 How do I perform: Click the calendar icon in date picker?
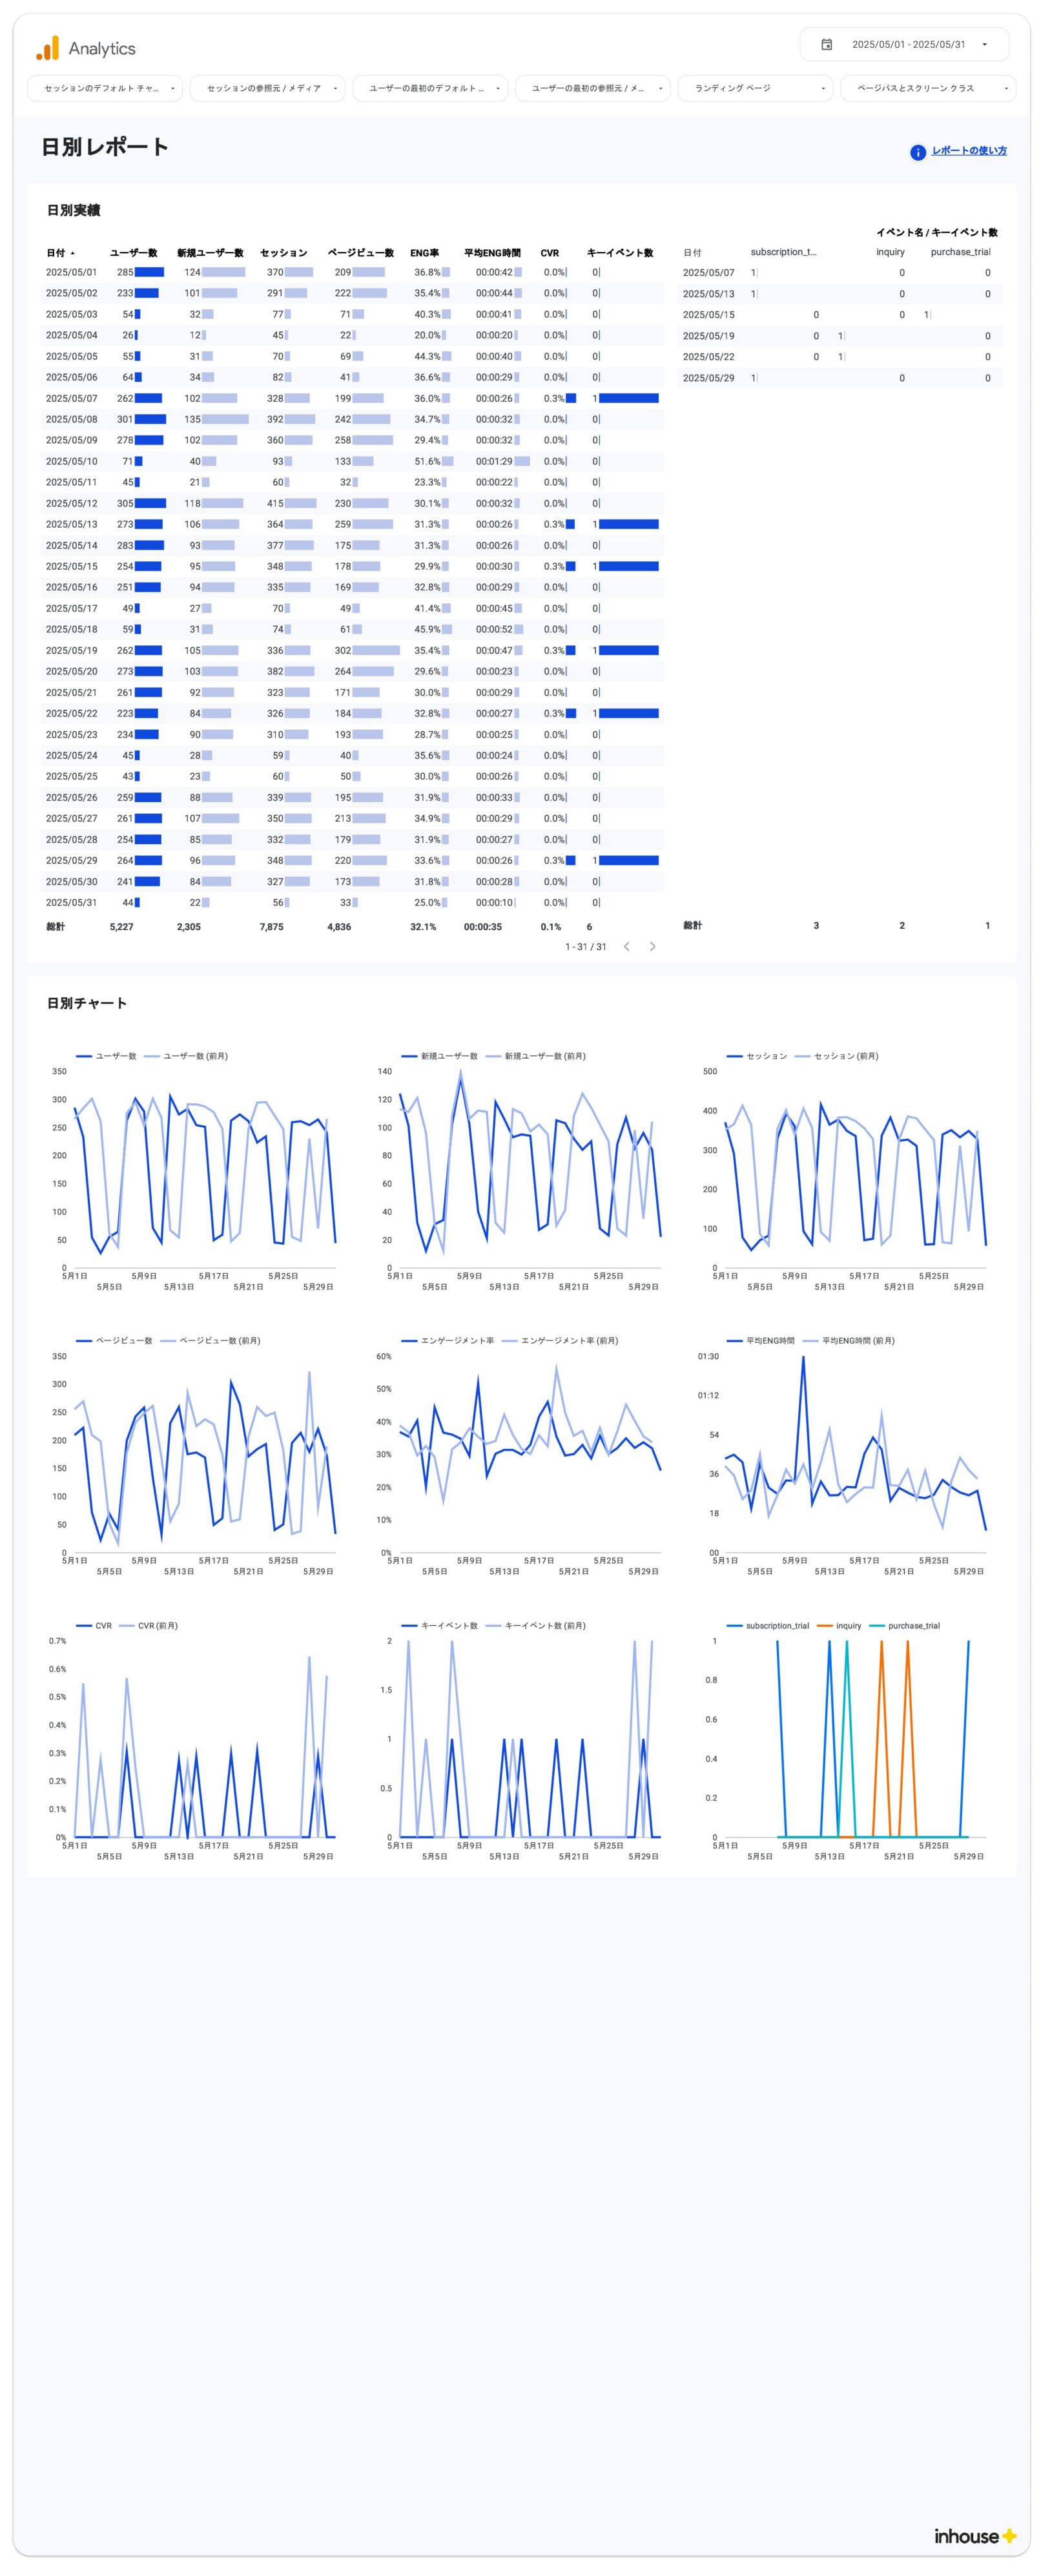pyautogui.click(x=826, y=45)
